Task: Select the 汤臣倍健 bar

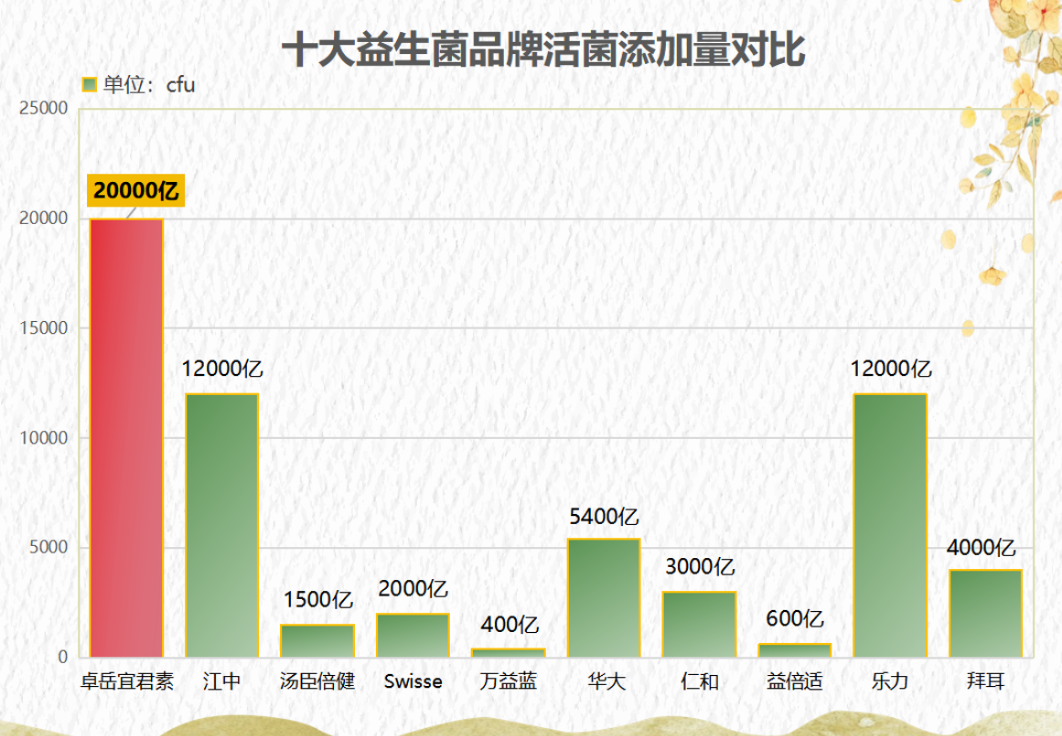Action: (318, 641)
